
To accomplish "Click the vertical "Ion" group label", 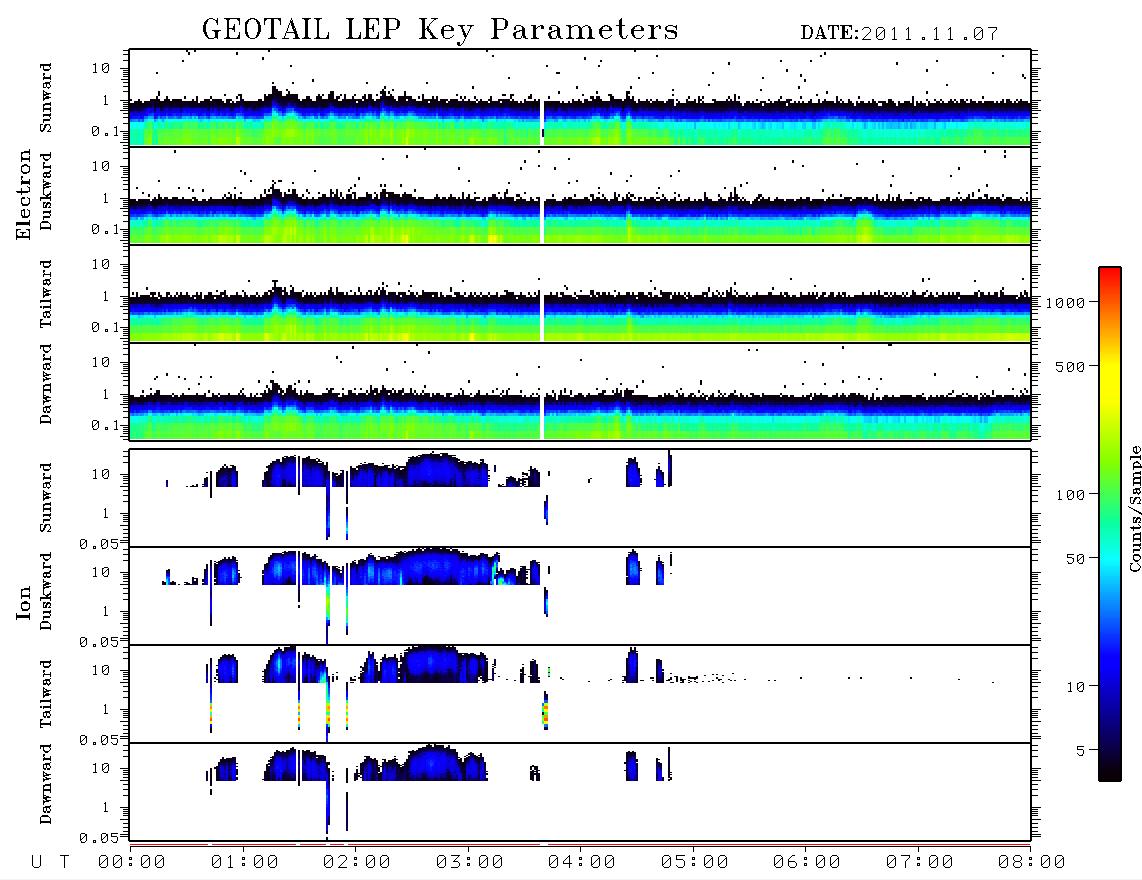I will [23, 602].
